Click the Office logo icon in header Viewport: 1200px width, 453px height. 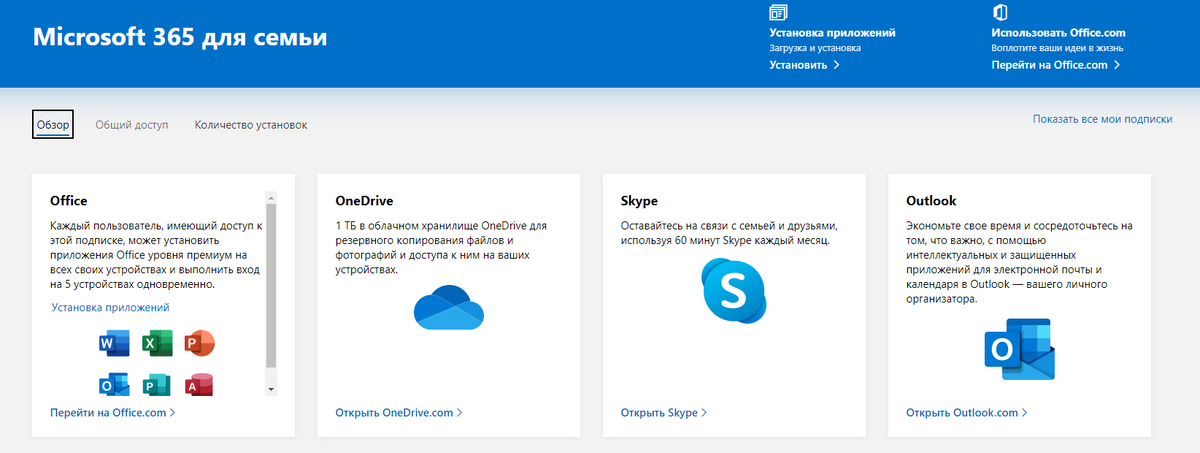point(999,13)
